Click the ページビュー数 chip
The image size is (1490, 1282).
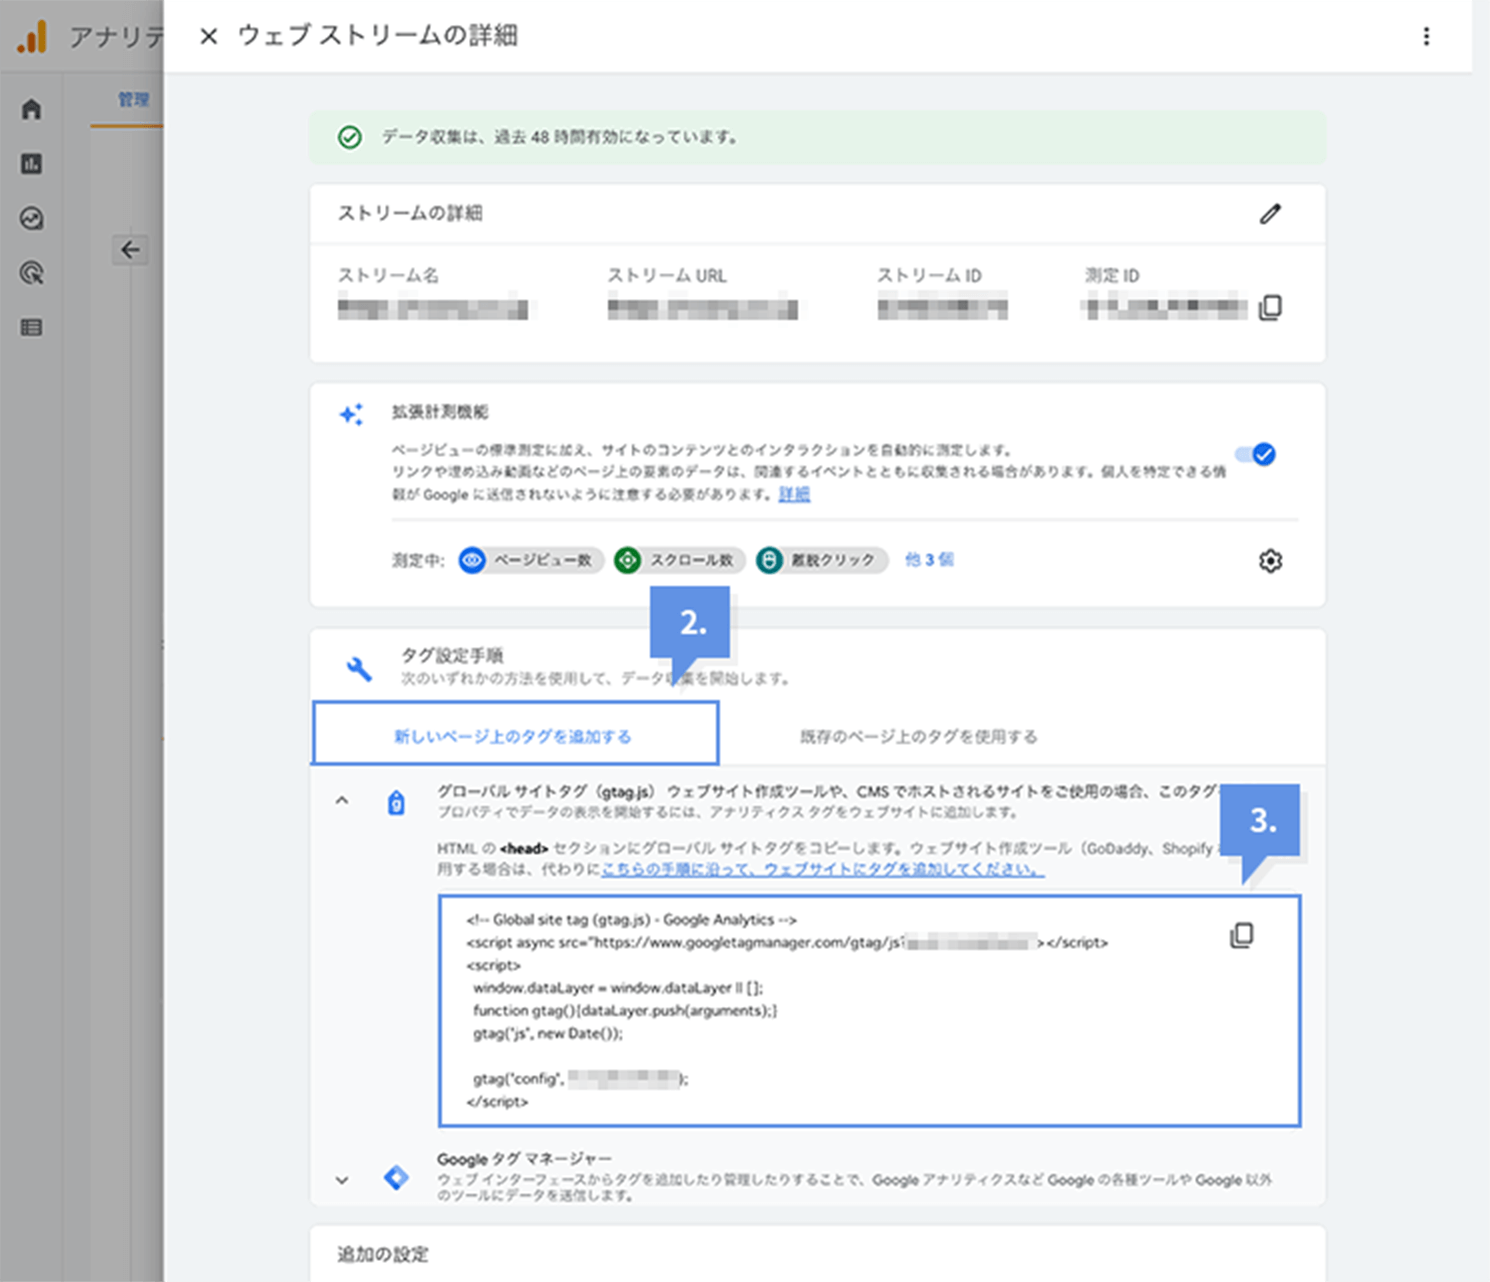point(531,560)
